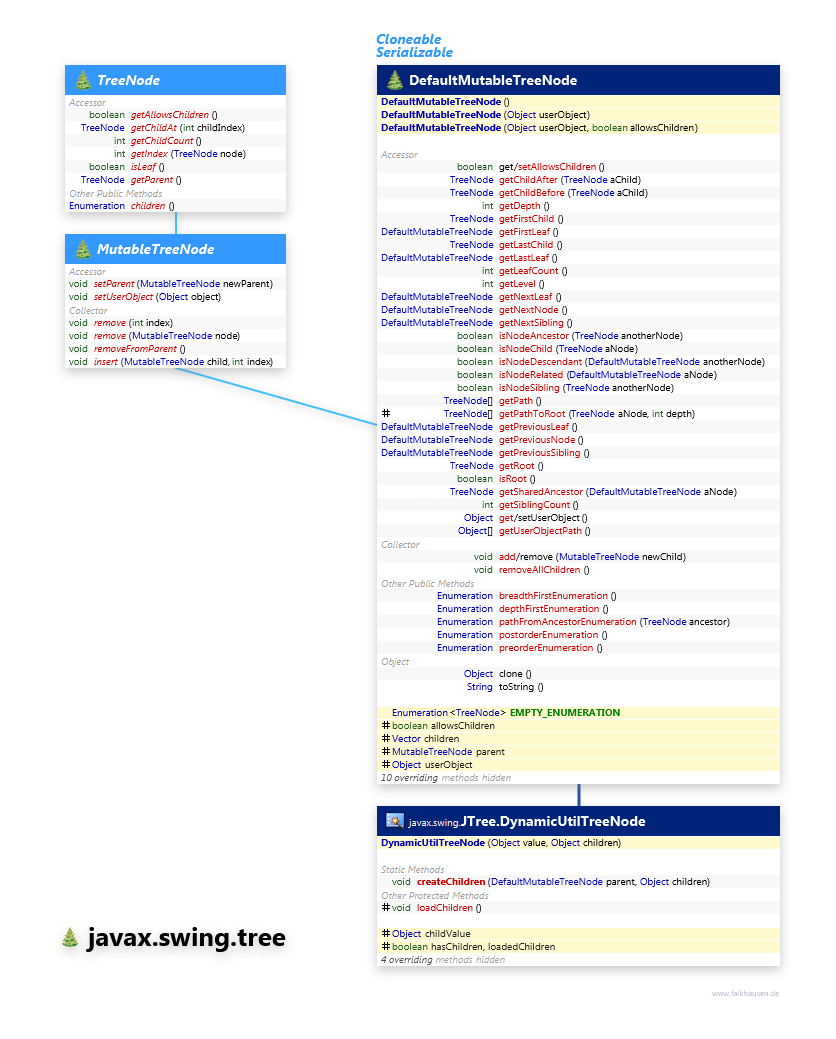This screenshot has height=1039, width=836.
Task: Click the tree icon beside javax.swing.tree title
Action: pyautogui.click(x=70, y=938)
